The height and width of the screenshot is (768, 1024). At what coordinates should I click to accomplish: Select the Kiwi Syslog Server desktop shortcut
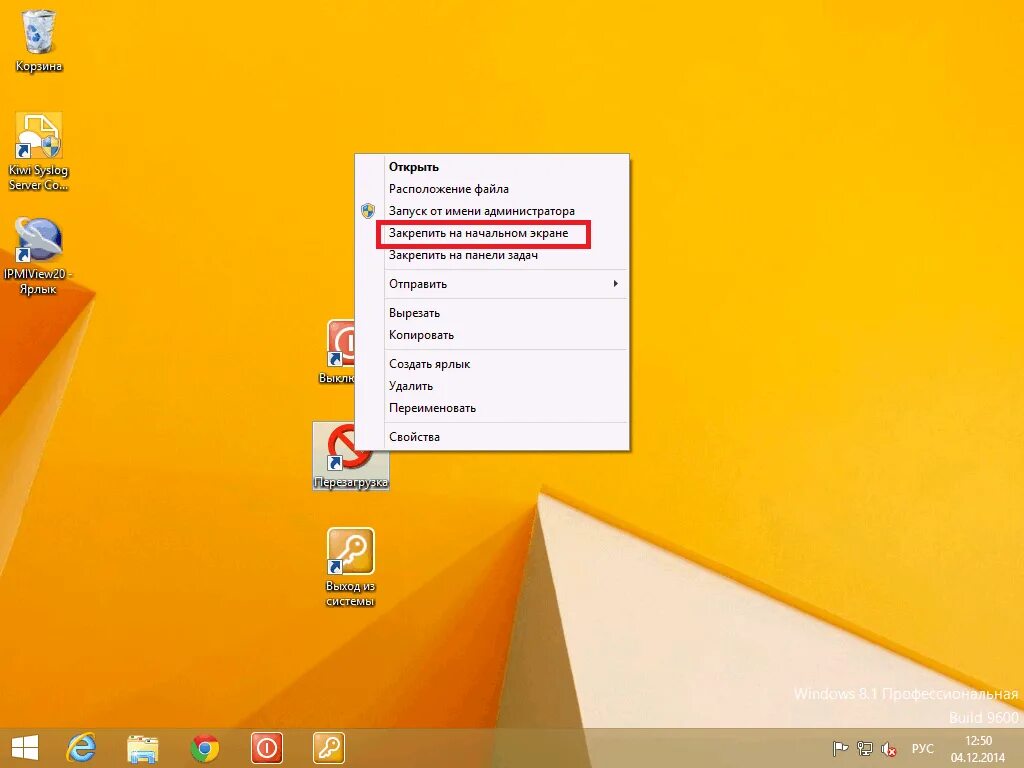pyautogui.click(x=39, y=152)
